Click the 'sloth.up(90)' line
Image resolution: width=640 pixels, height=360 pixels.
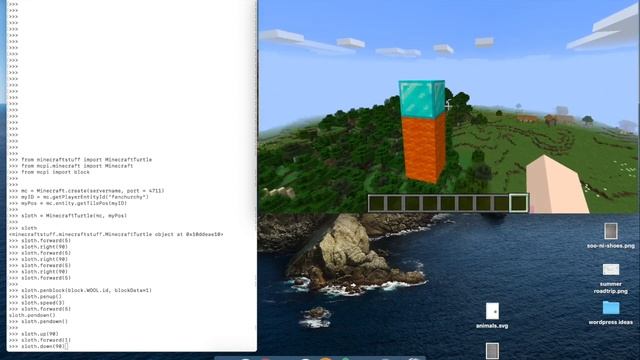(x=40, y=334)
